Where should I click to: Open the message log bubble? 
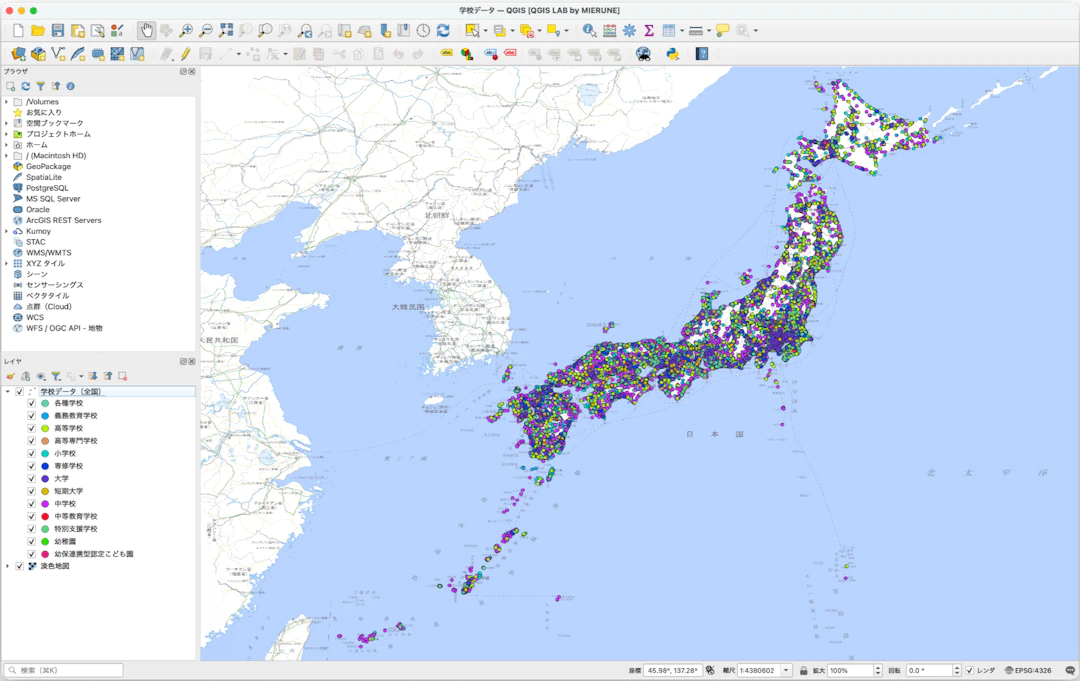(x=1070, y=670)
